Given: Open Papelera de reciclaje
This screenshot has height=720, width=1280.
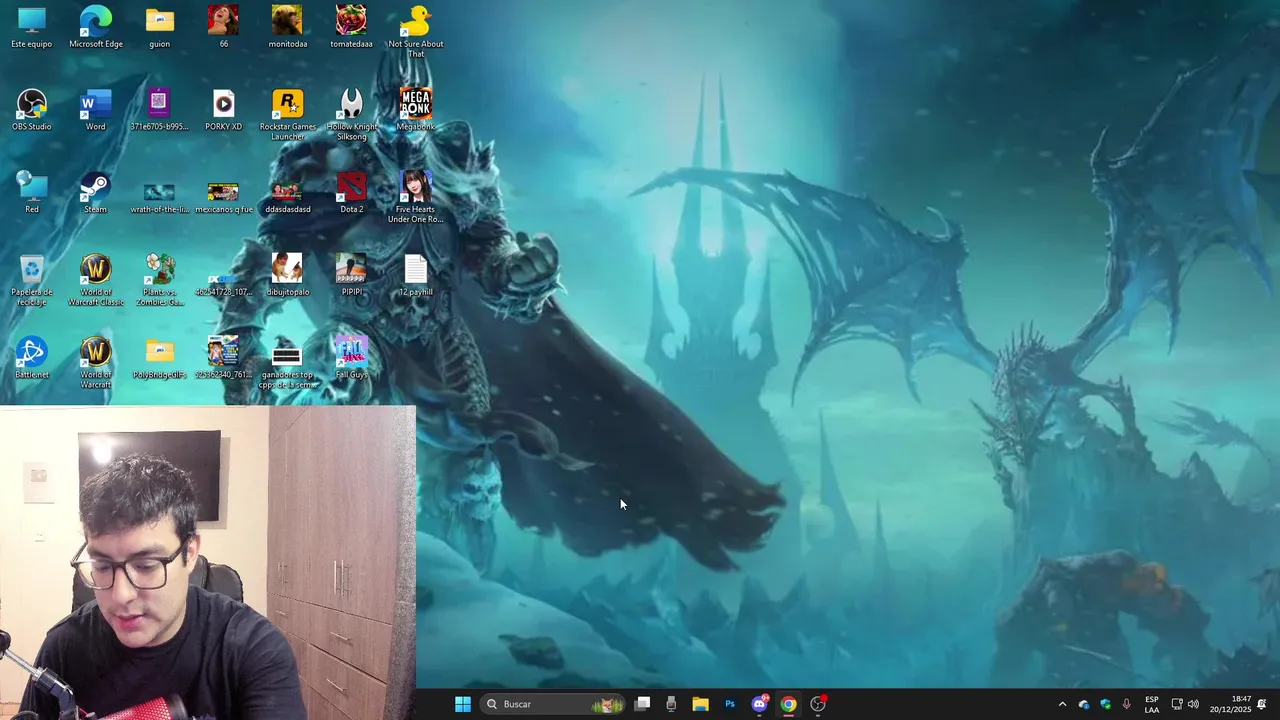Looking at the screenshot, I should coord(32,280).
